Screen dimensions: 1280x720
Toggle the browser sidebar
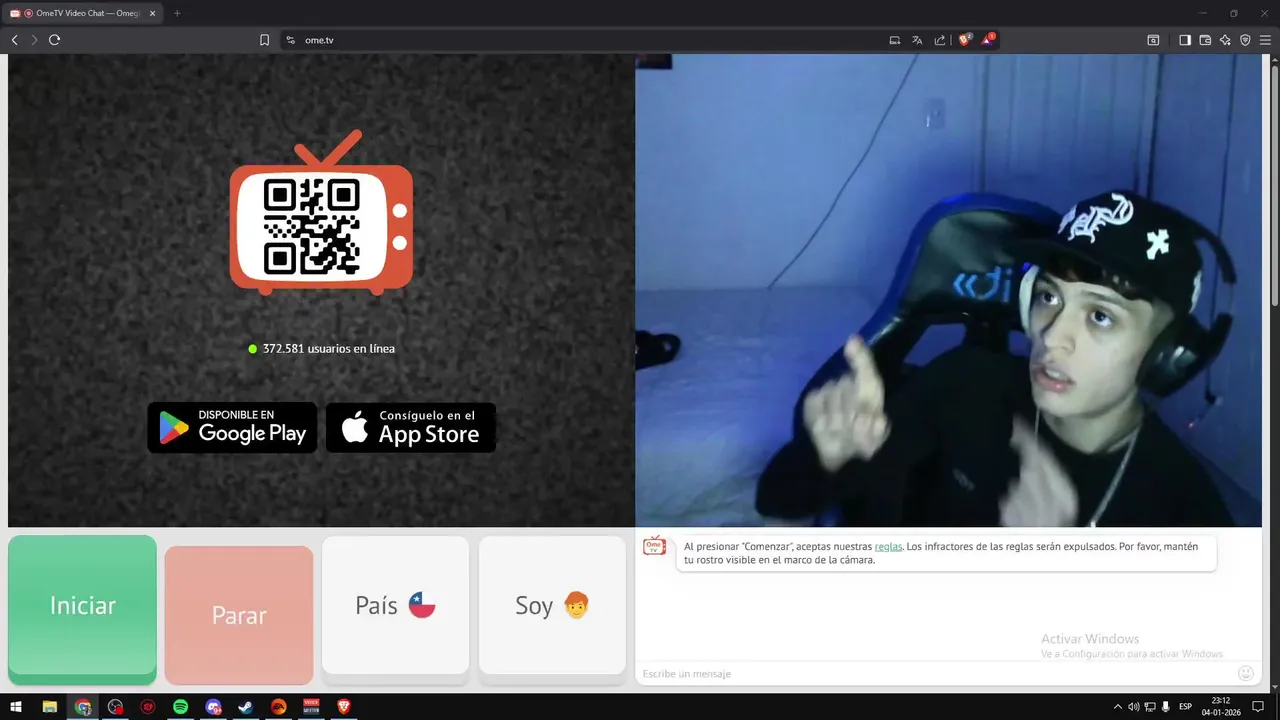[1185, 40]
